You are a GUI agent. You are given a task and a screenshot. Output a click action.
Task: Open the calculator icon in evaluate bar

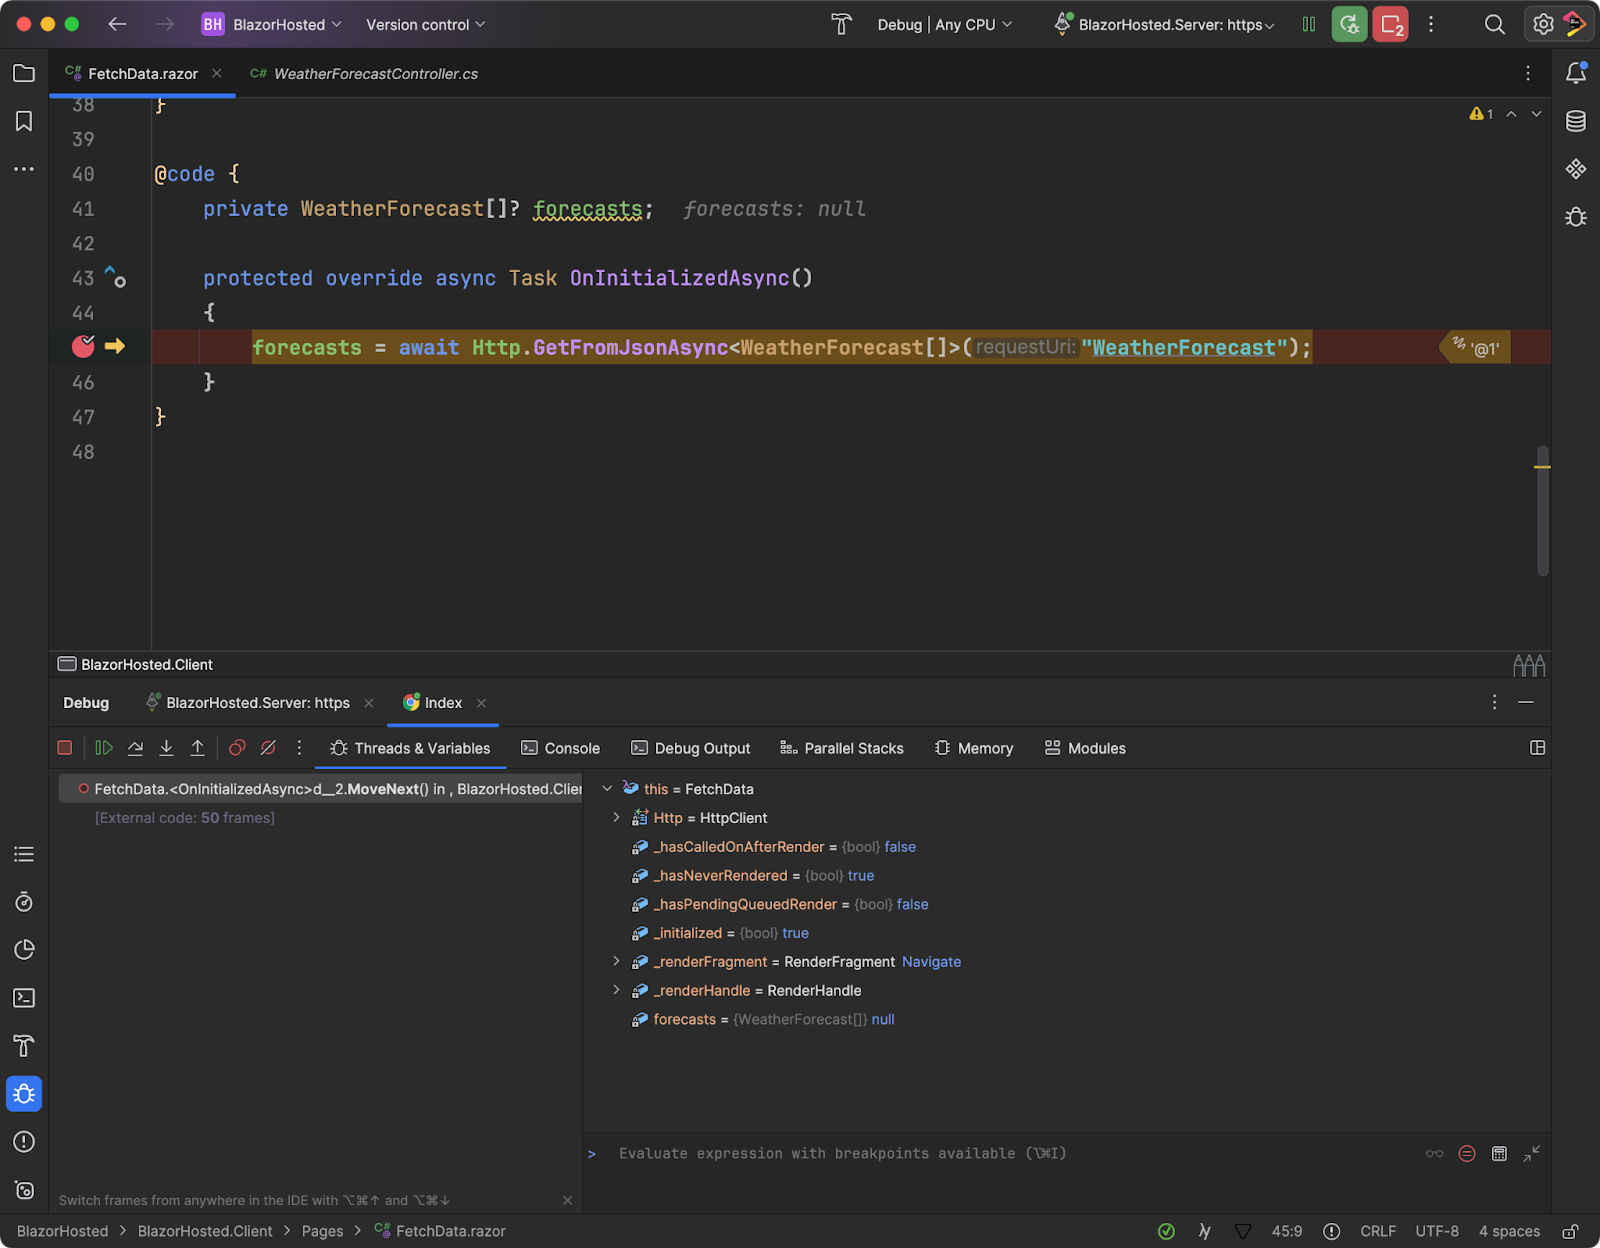[1499, 1154]
